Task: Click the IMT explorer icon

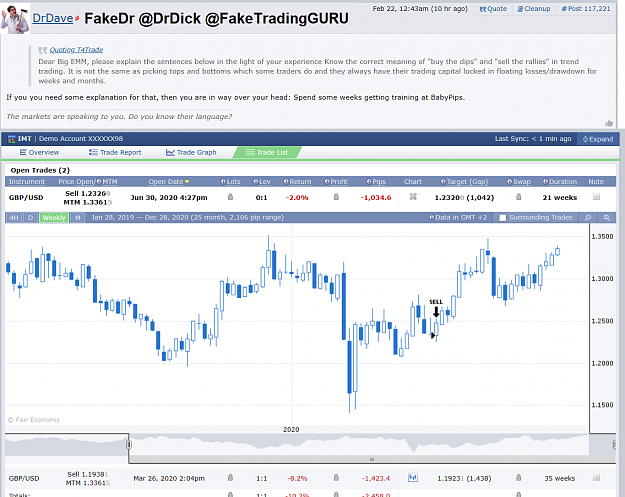Action: pos(11,139)
